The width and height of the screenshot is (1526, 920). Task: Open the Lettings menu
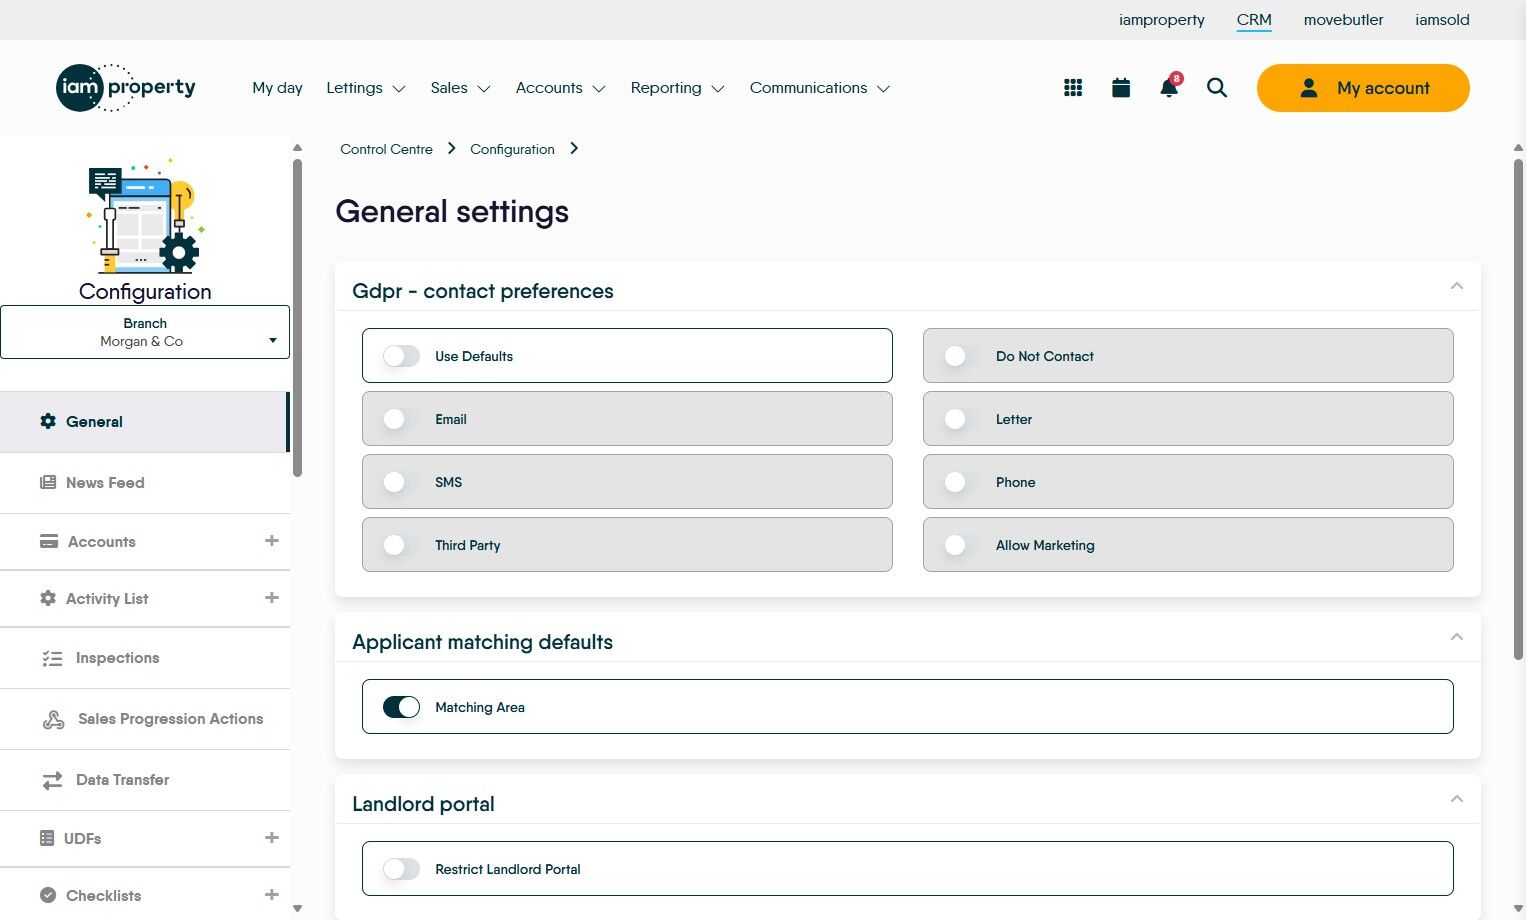coord(365,88)
